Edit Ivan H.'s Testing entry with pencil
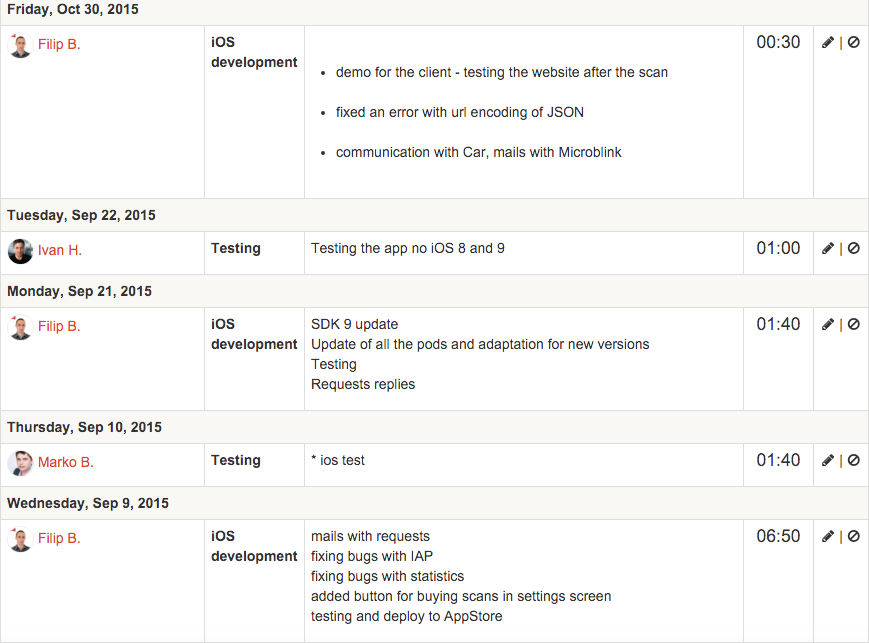 pos(828,249)
